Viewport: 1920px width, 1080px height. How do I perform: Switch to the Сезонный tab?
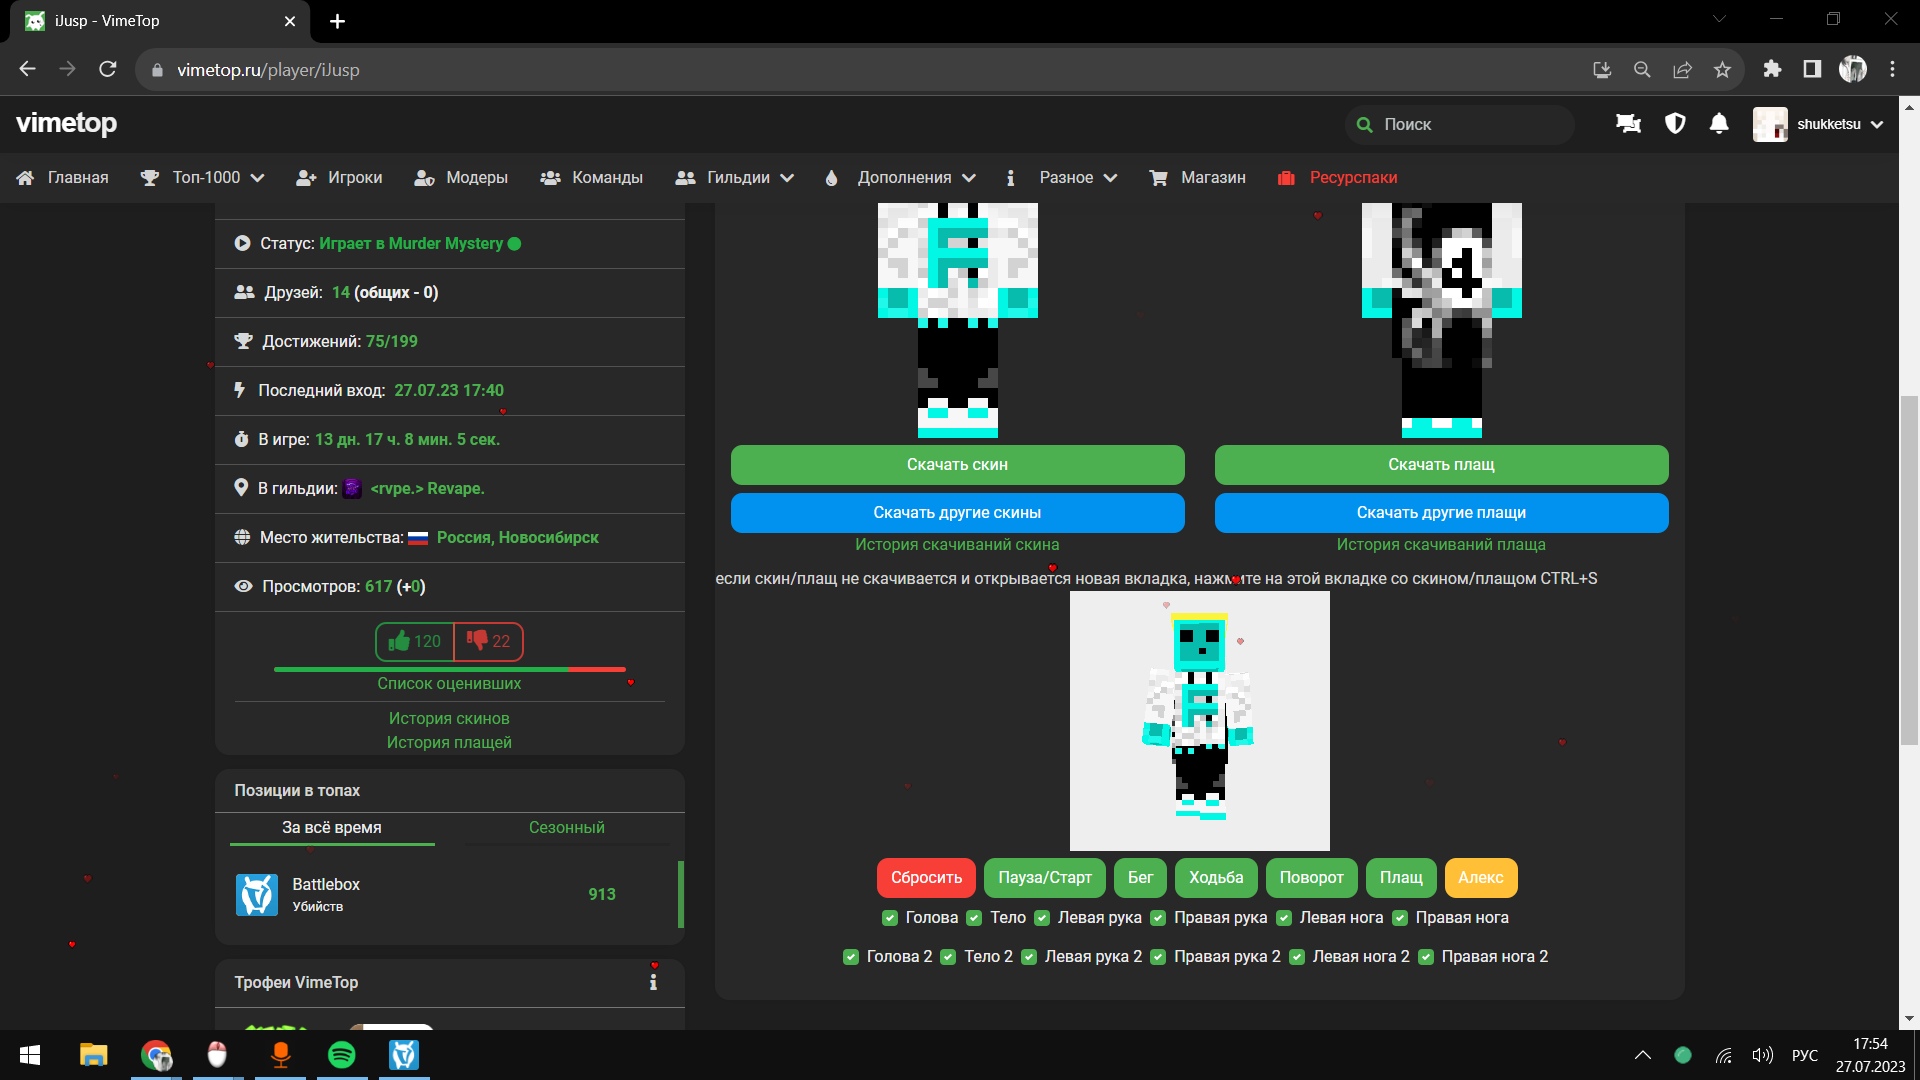coord(566,827)
